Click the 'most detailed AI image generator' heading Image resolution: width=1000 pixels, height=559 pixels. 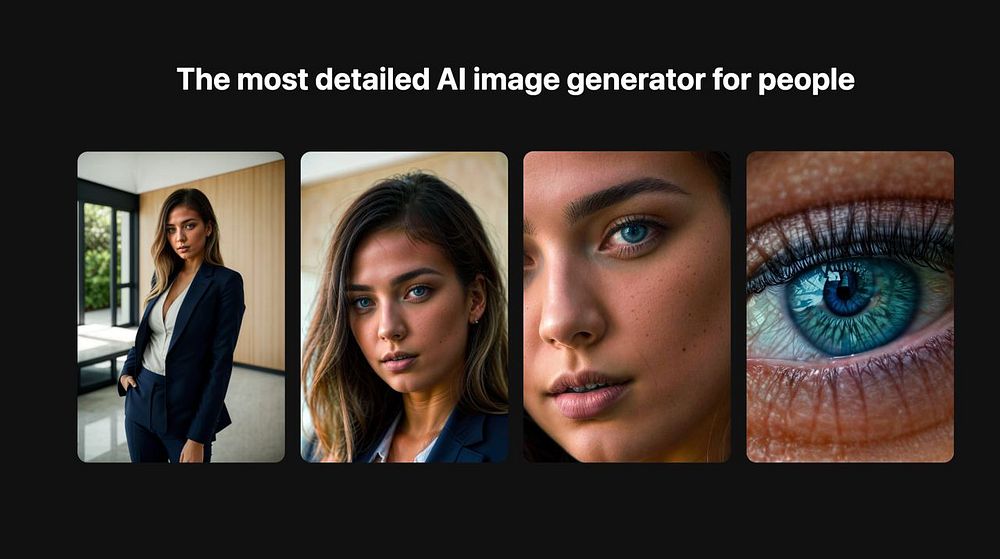(x=515, y=80)
